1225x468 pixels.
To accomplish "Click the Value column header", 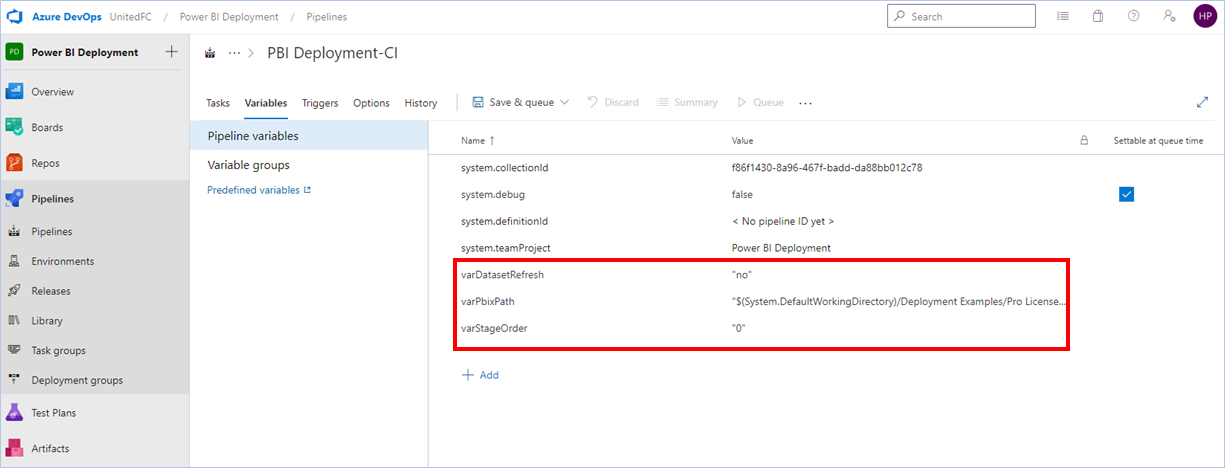I will click(742, 141).
